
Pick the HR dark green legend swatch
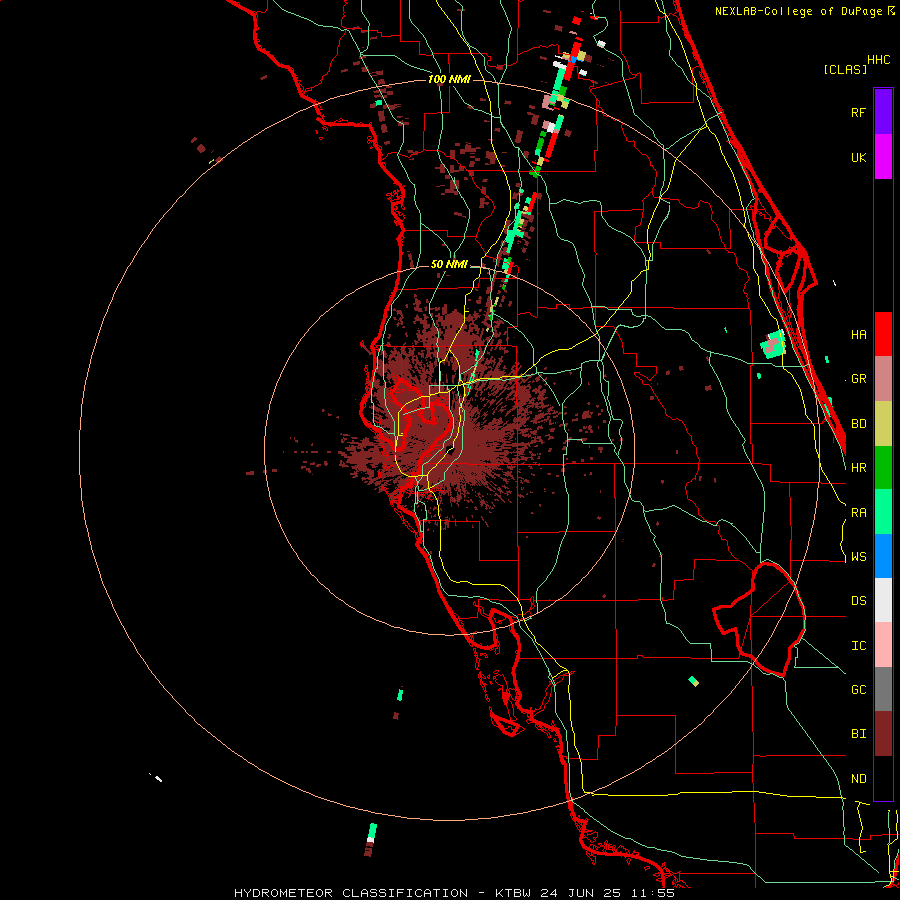pyautogui.click(x=883, y=468)
